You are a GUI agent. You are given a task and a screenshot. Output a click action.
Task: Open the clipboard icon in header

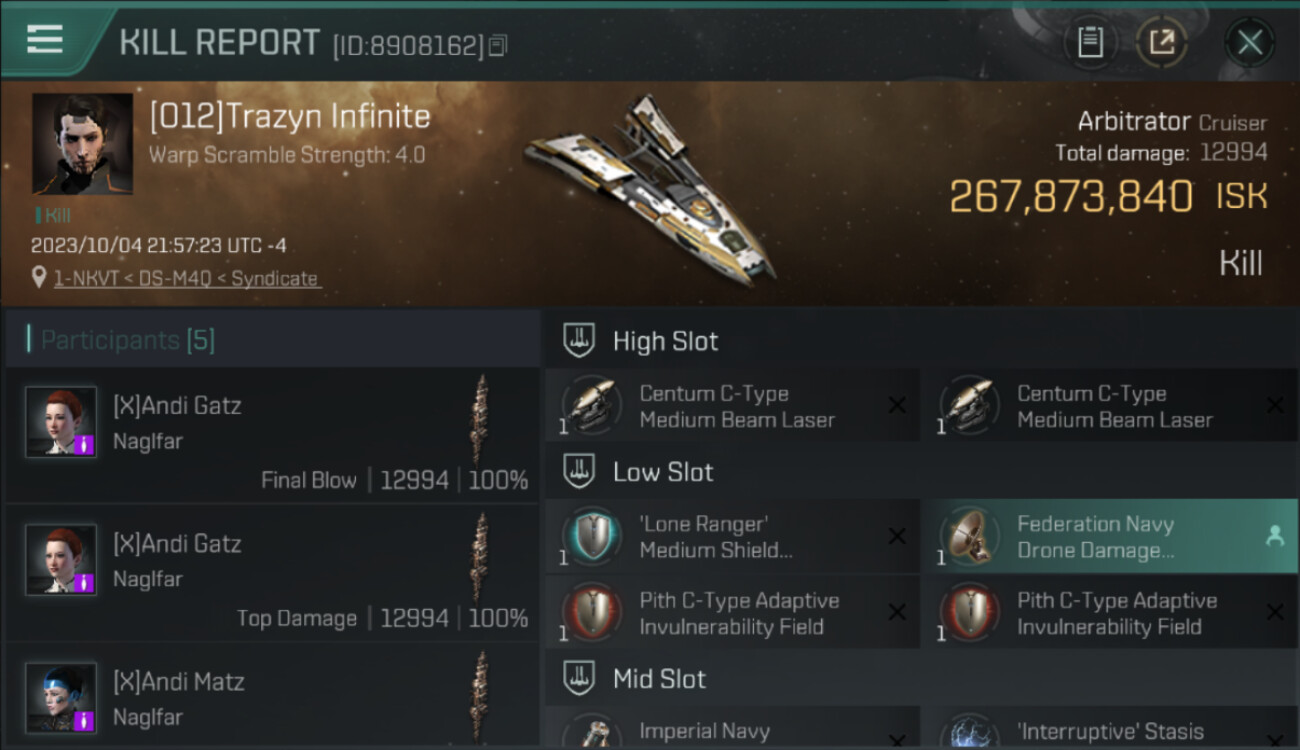pyautogui.click(x=1090, y=43)
